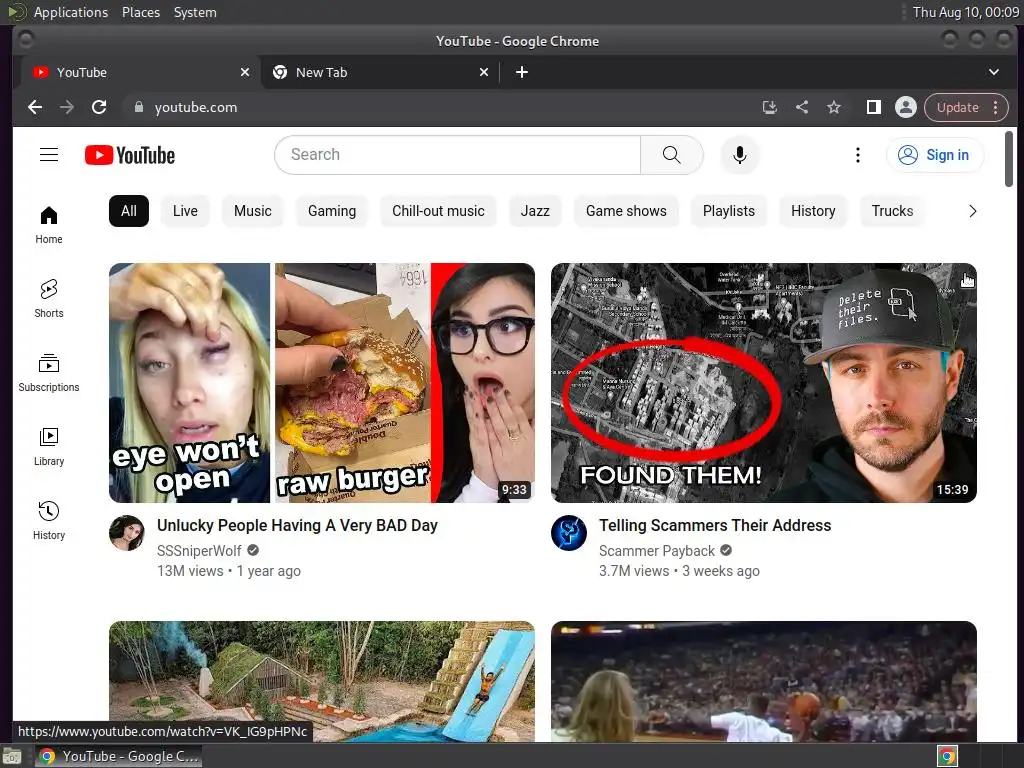Viewport: 1024px width, 768px height.
Task: Toggle Chrome side panel icon
Action: (x=874, y=107)
